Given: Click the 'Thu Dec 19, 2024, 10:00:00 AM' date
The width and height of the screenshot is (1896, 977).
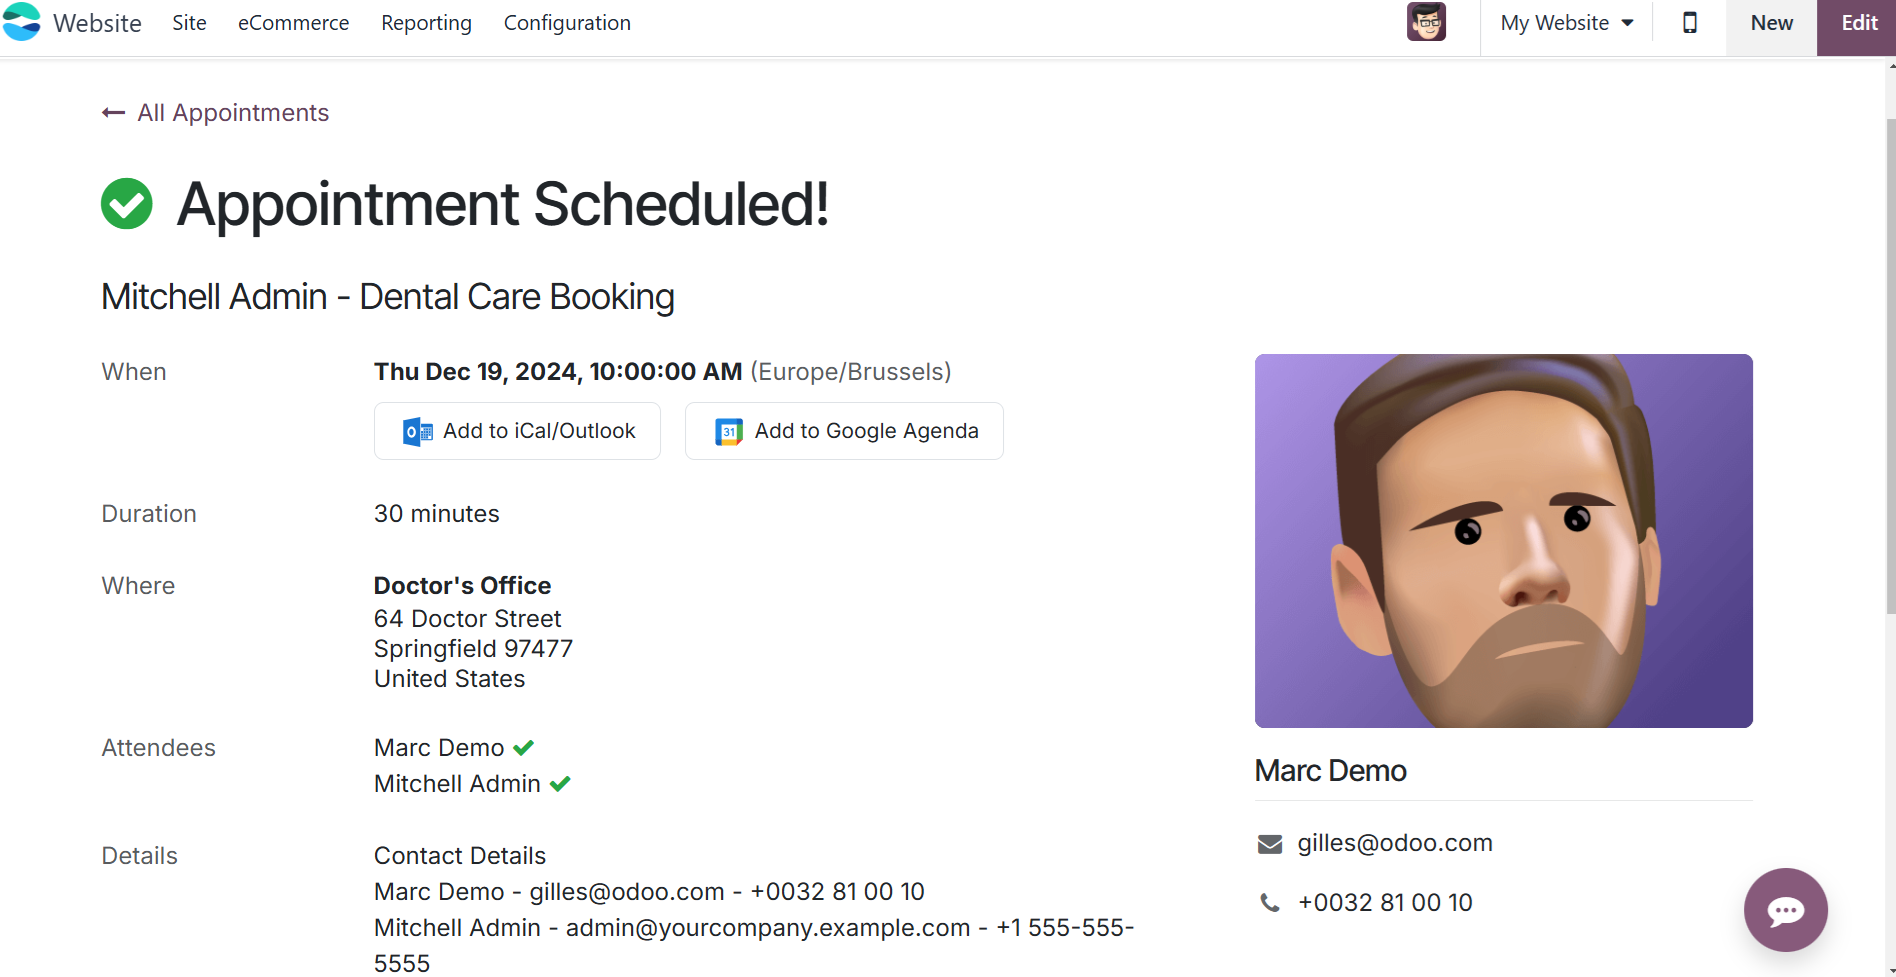Looking at the screenshot, I should [558, 372].
